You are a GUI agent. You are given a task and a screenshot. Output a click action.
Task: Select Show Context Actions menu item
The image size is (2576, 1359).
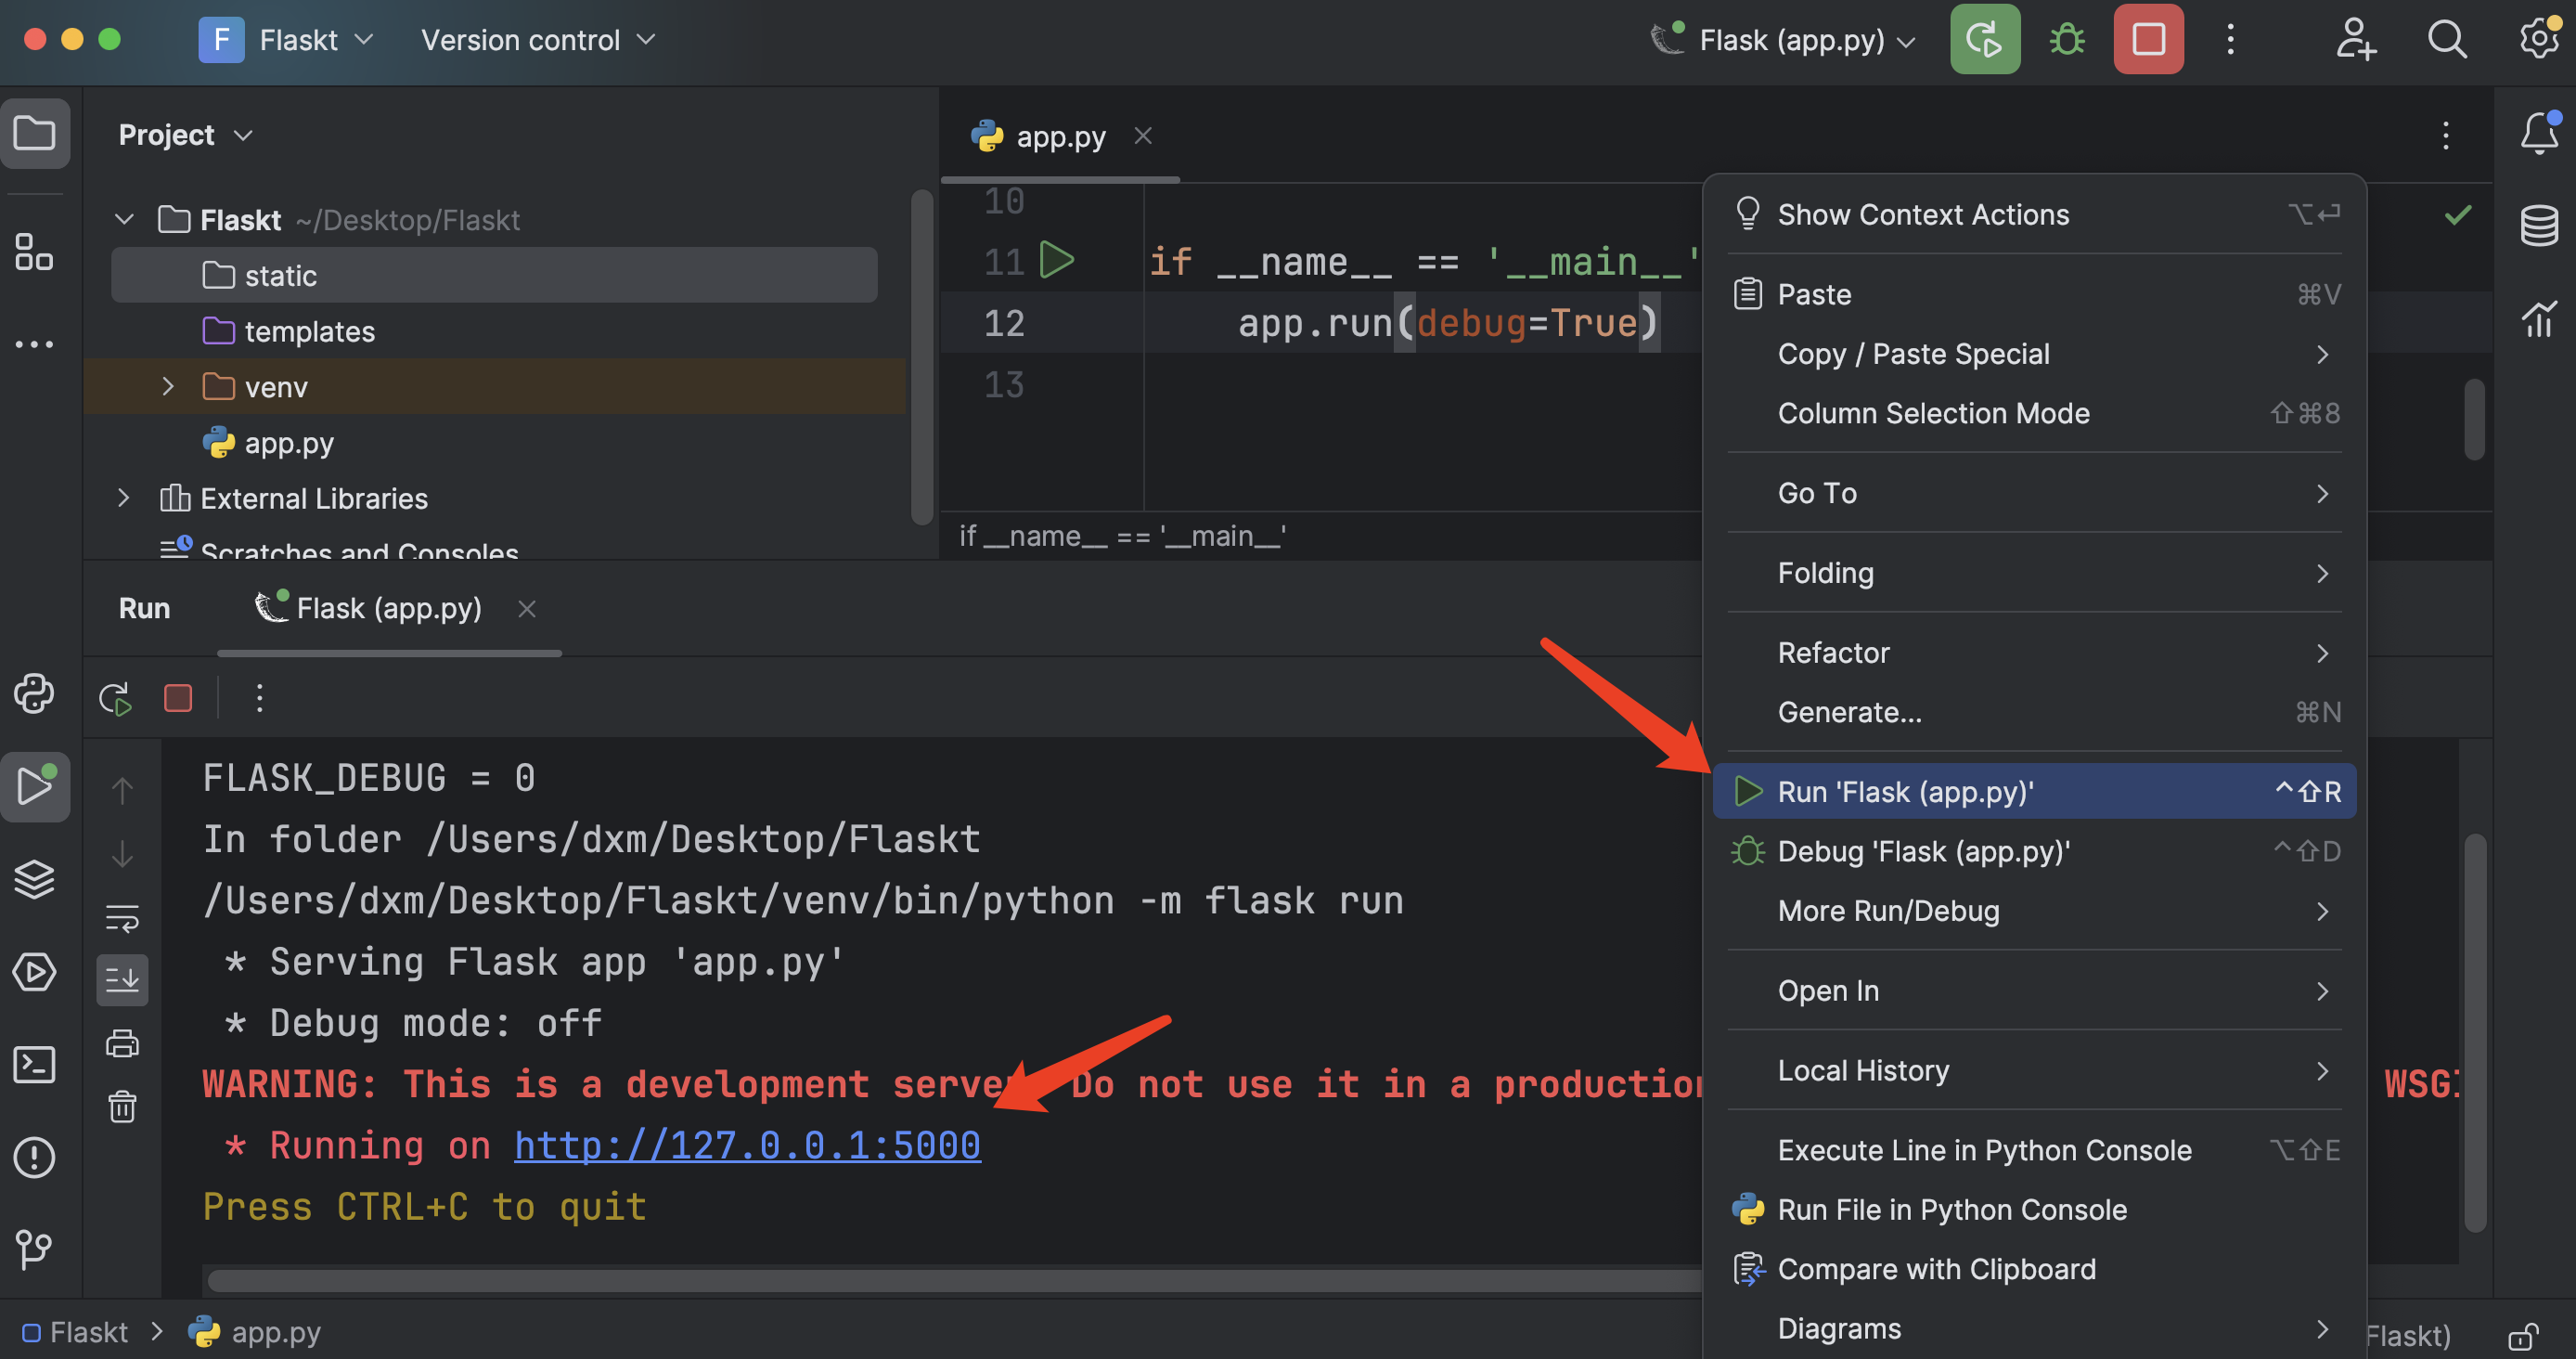2034,214
